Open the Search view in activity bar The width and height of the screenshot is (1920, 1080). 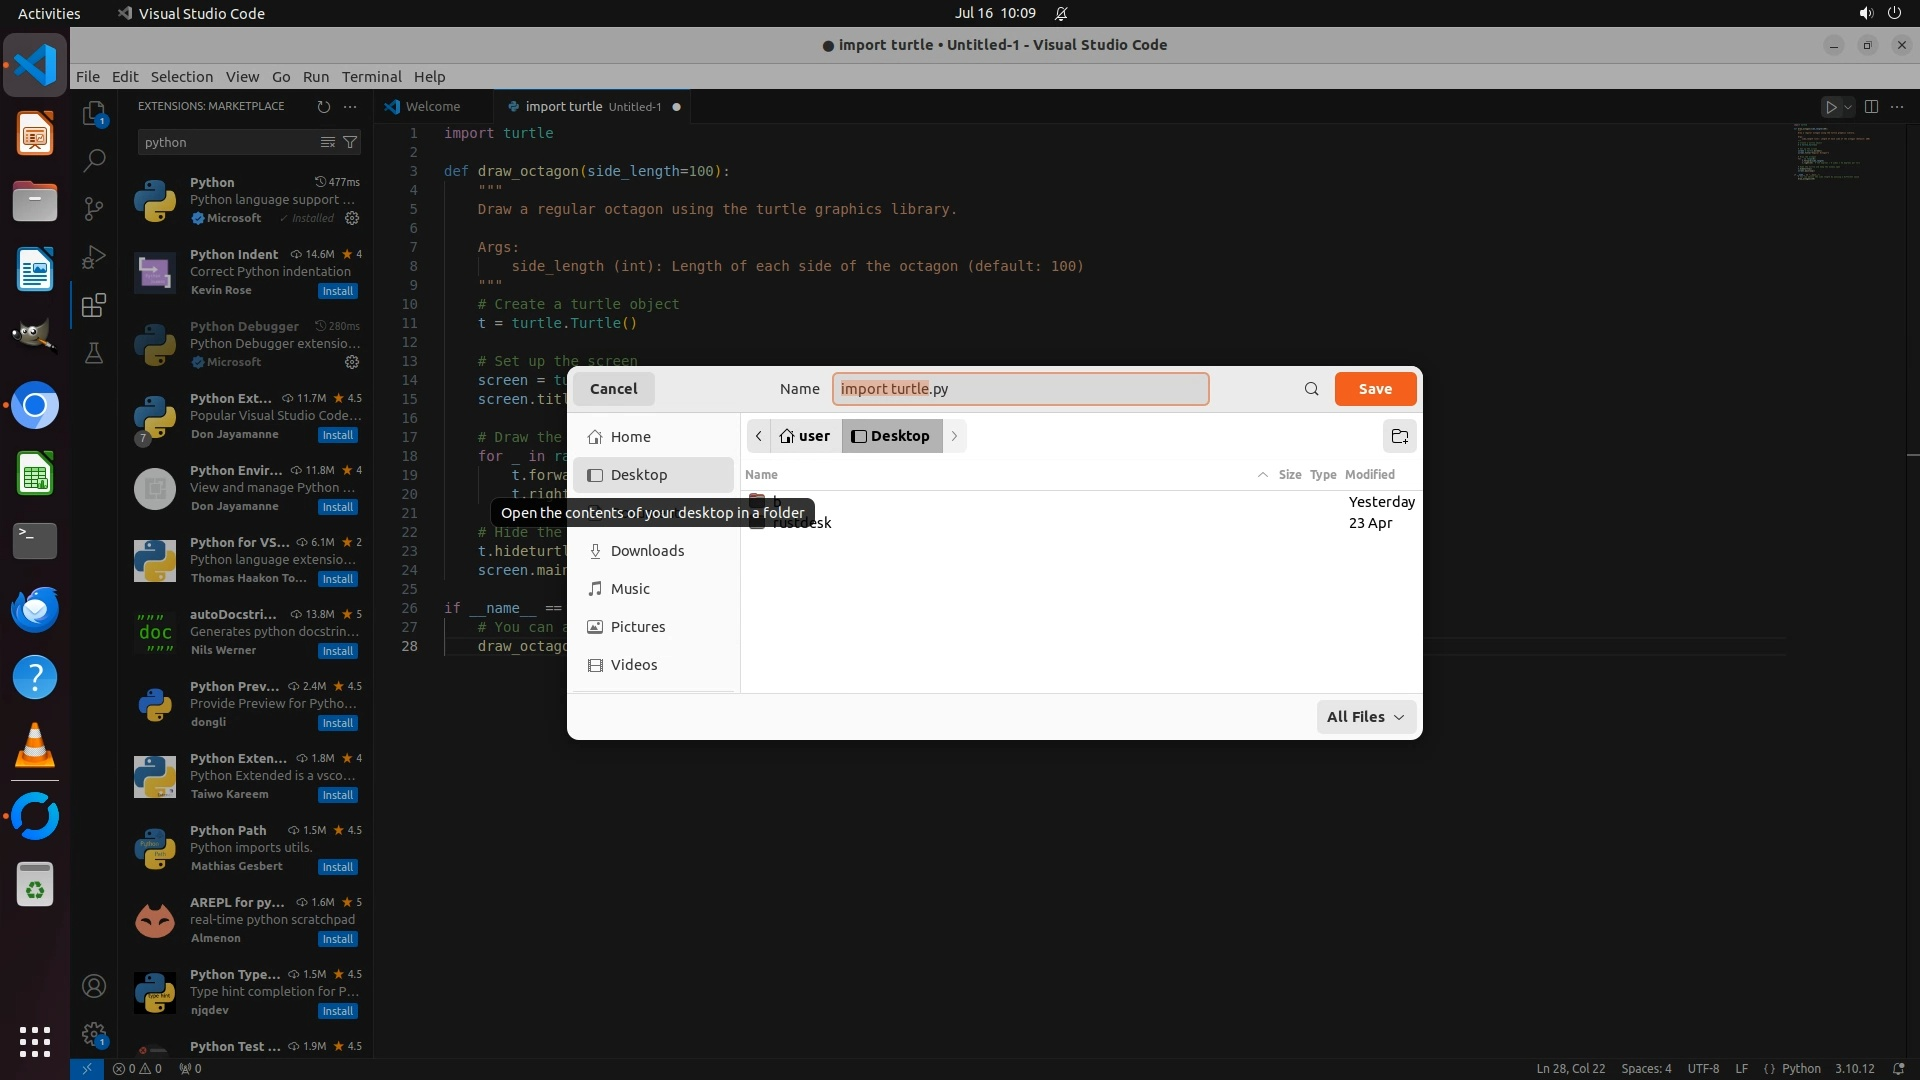point(94,160)
